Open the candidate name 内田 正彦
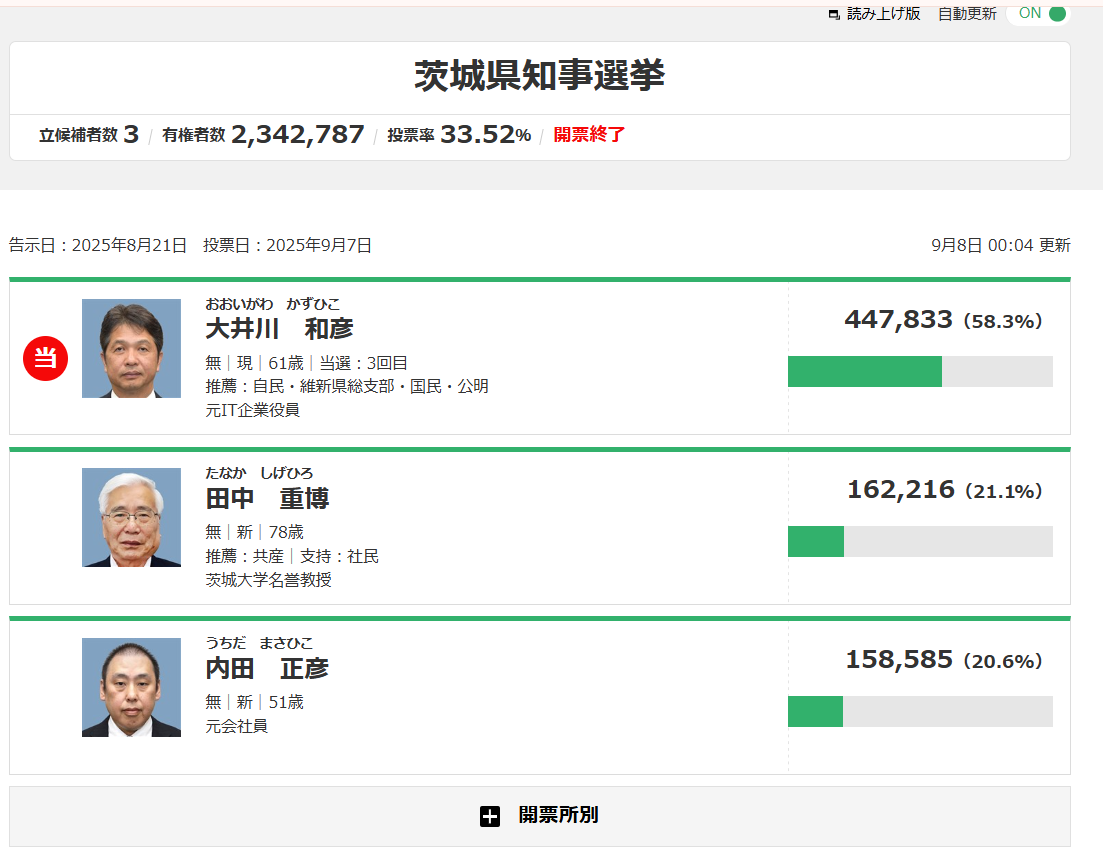This screenshot has height=862, width=1103. click(267, 669)
